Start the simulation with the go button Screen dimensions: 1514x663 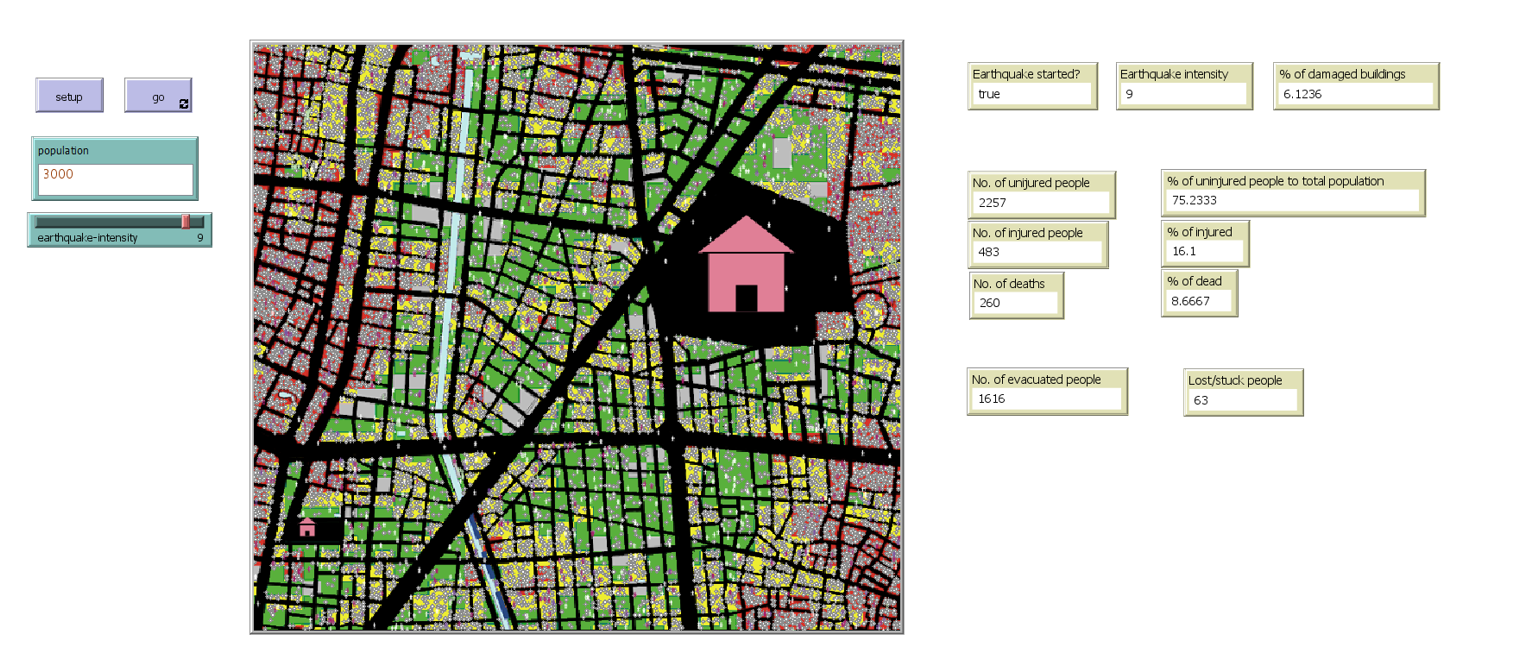coord(157,96)
